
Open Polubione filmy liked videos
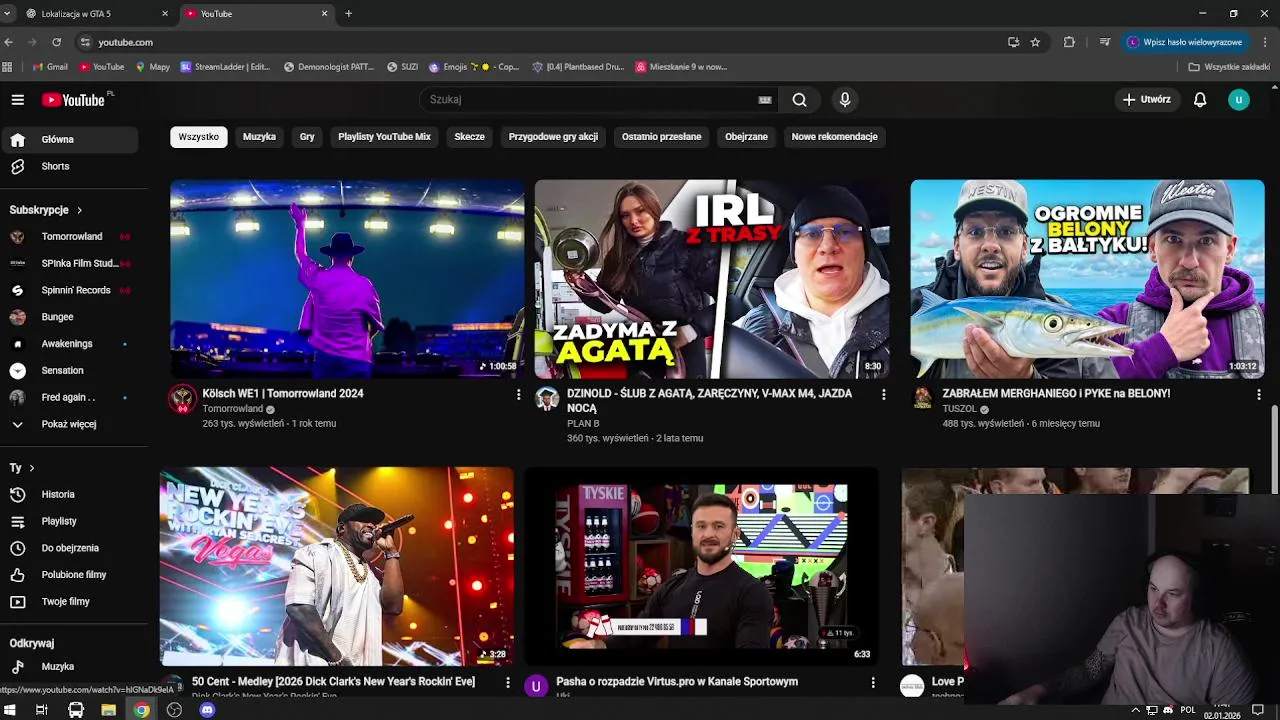pos(69,575)
